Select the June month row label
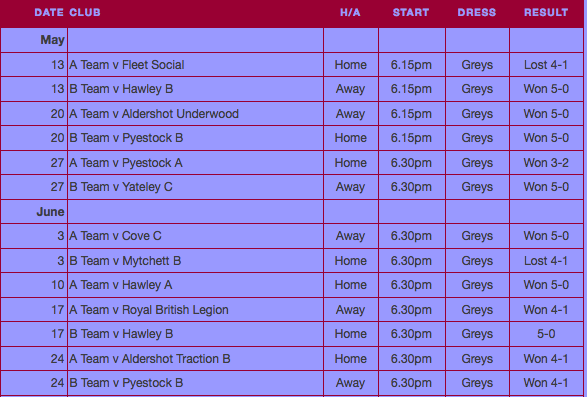The image size is (587, 397). coord(51,212)
